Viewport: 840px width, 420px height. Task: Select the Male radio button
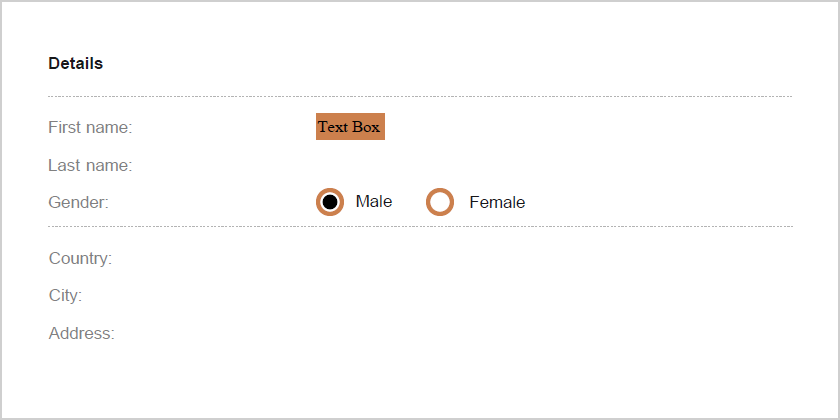330,202
